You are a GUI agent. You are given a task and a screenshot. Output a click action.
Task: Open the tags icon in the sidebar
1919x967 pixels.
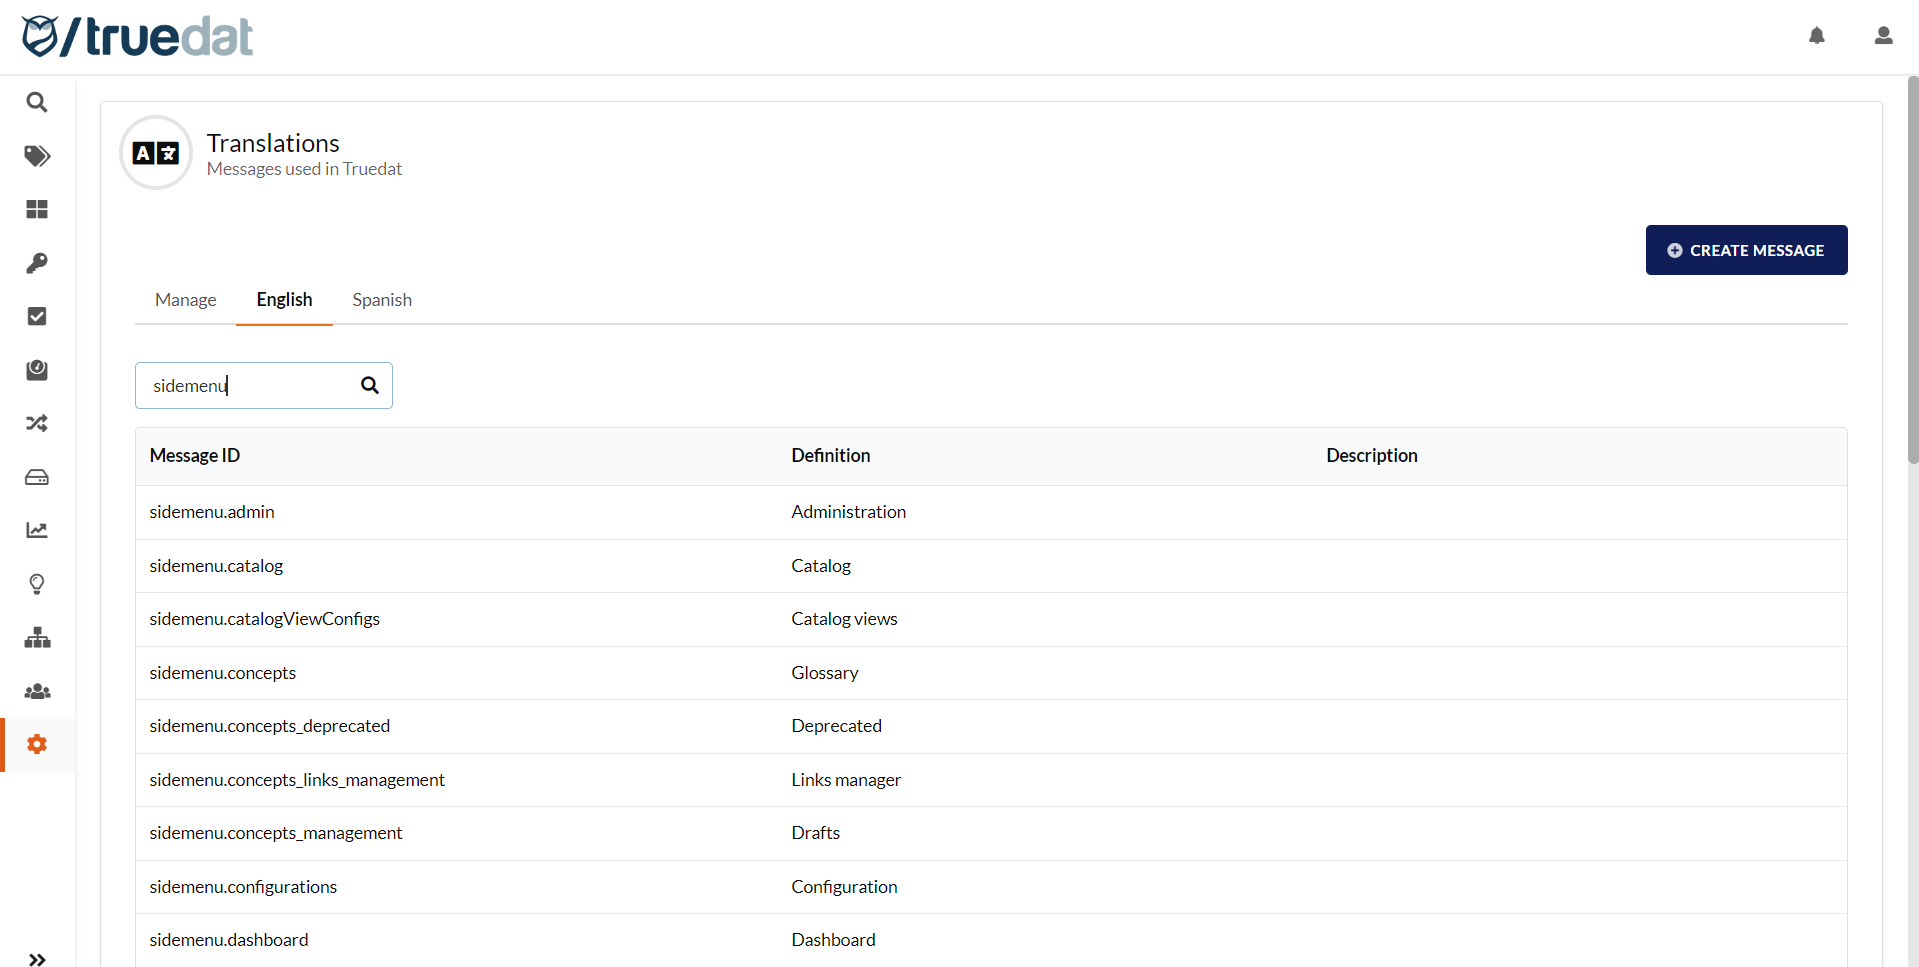[37, 156]
